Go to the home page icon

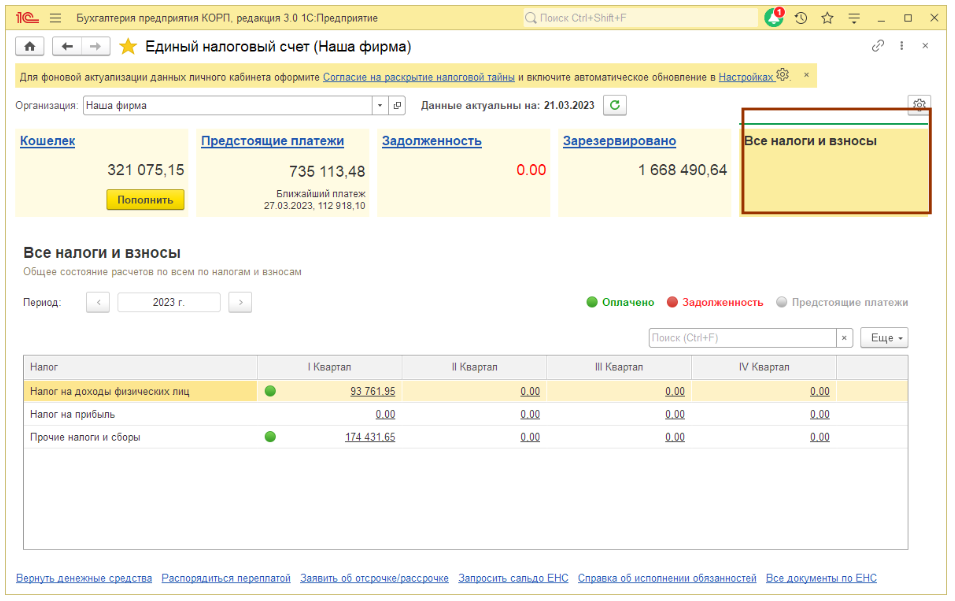[29, 47]
